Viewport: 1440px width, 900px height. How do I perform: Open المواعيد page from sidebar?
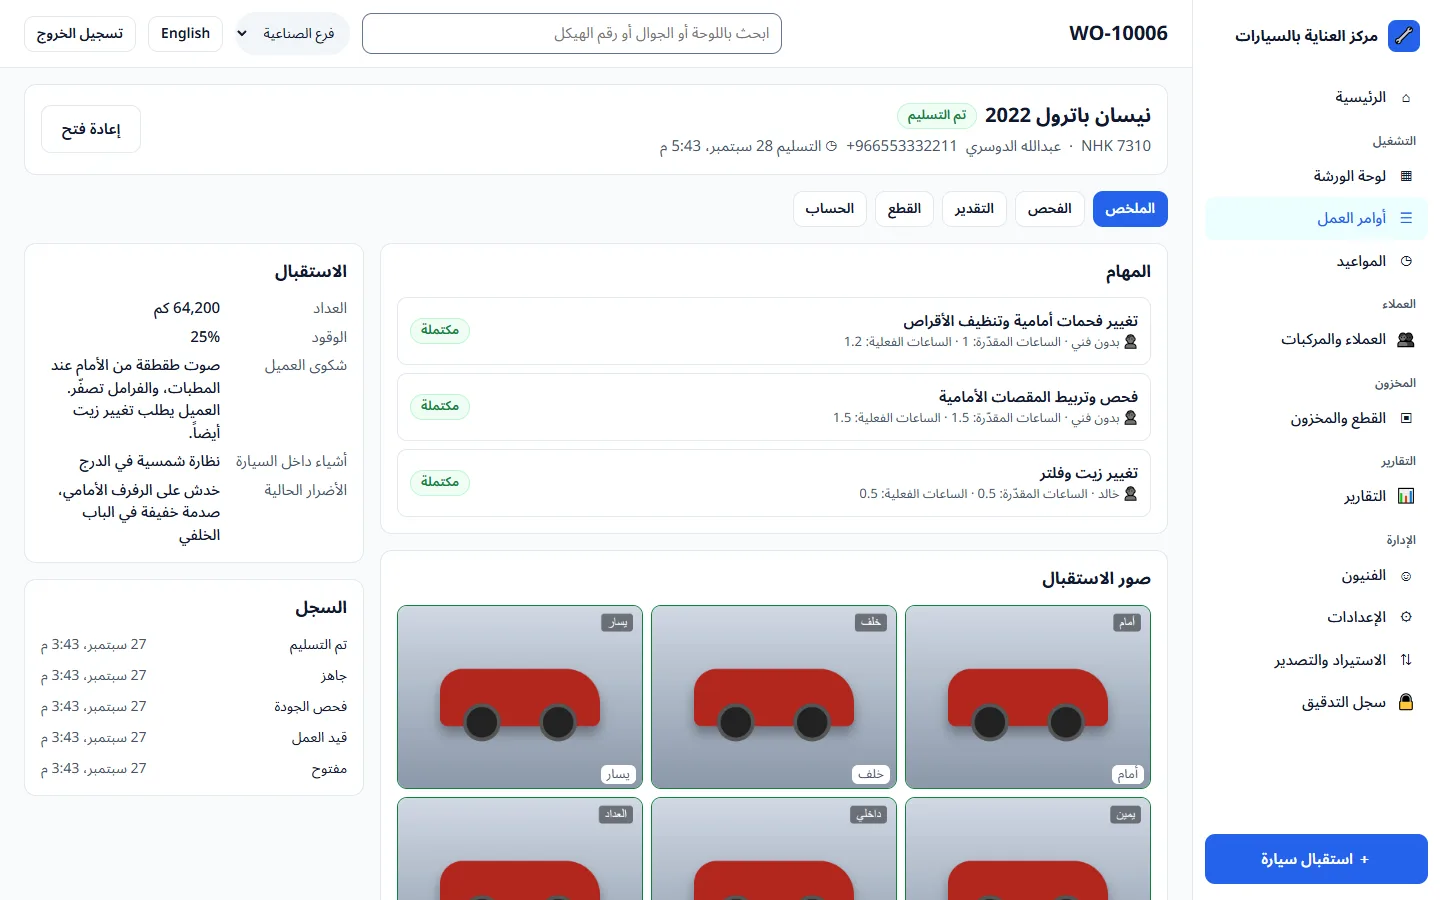pyautogui.click(x=1316, y=261)
